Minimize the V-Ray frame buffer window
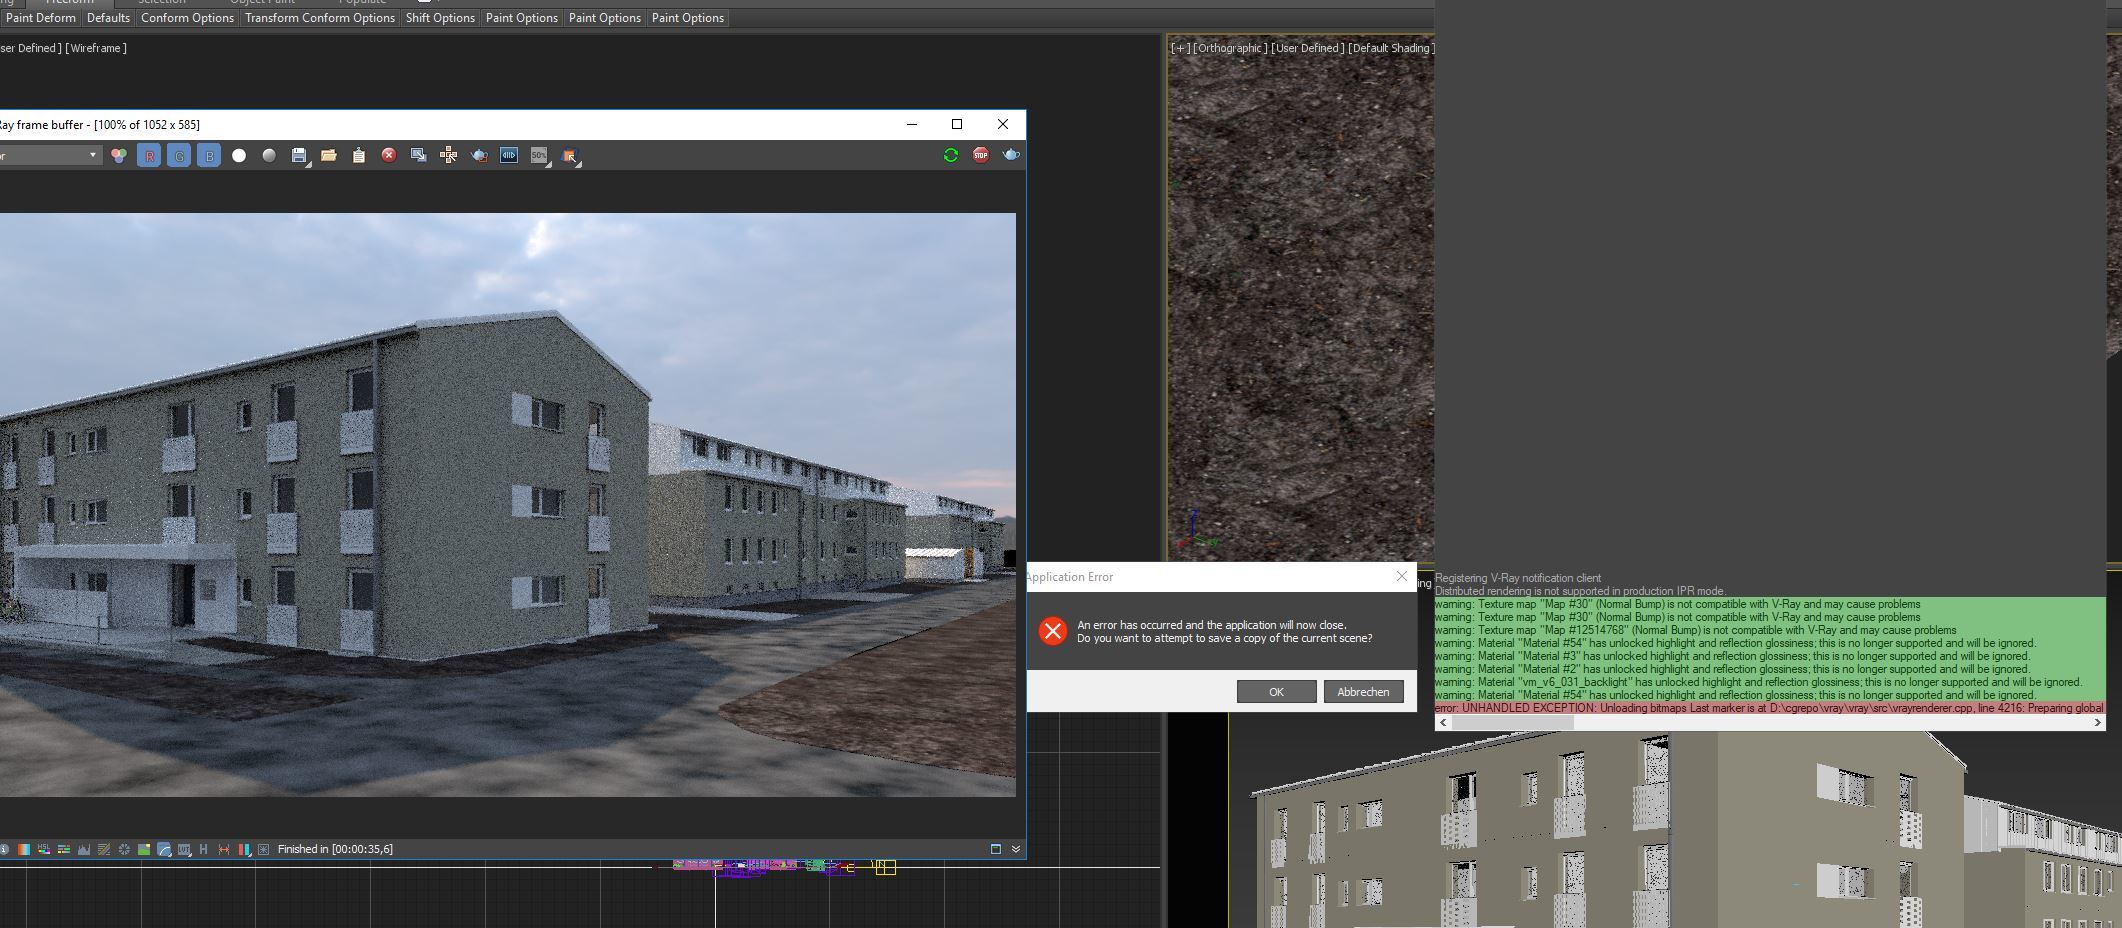The width and height of the screenshot is (2122, 928). tap(912, 124)
